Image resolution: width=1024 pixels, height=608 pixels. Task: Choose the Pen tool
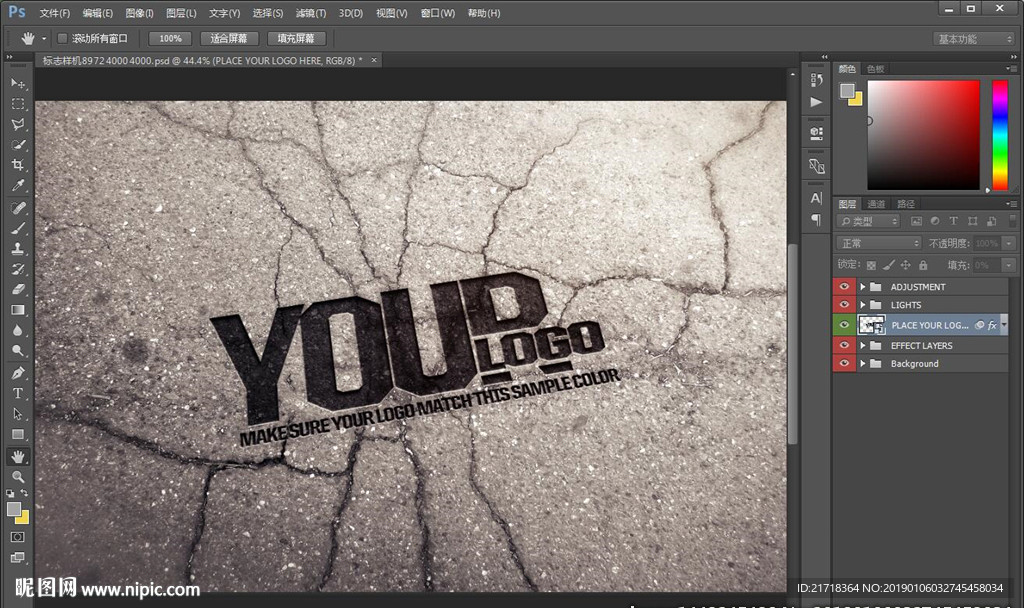[18, 372]
